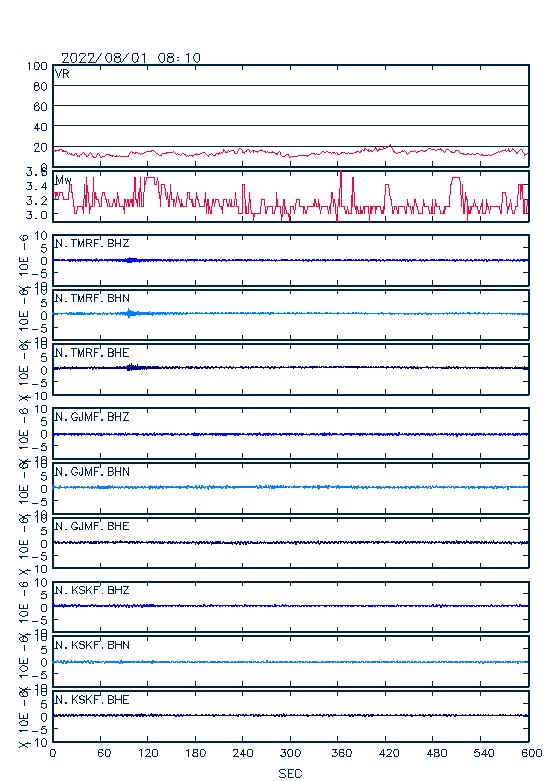
Task: Click the 100 value on VR axis
Action: click(x=37, y=66)
